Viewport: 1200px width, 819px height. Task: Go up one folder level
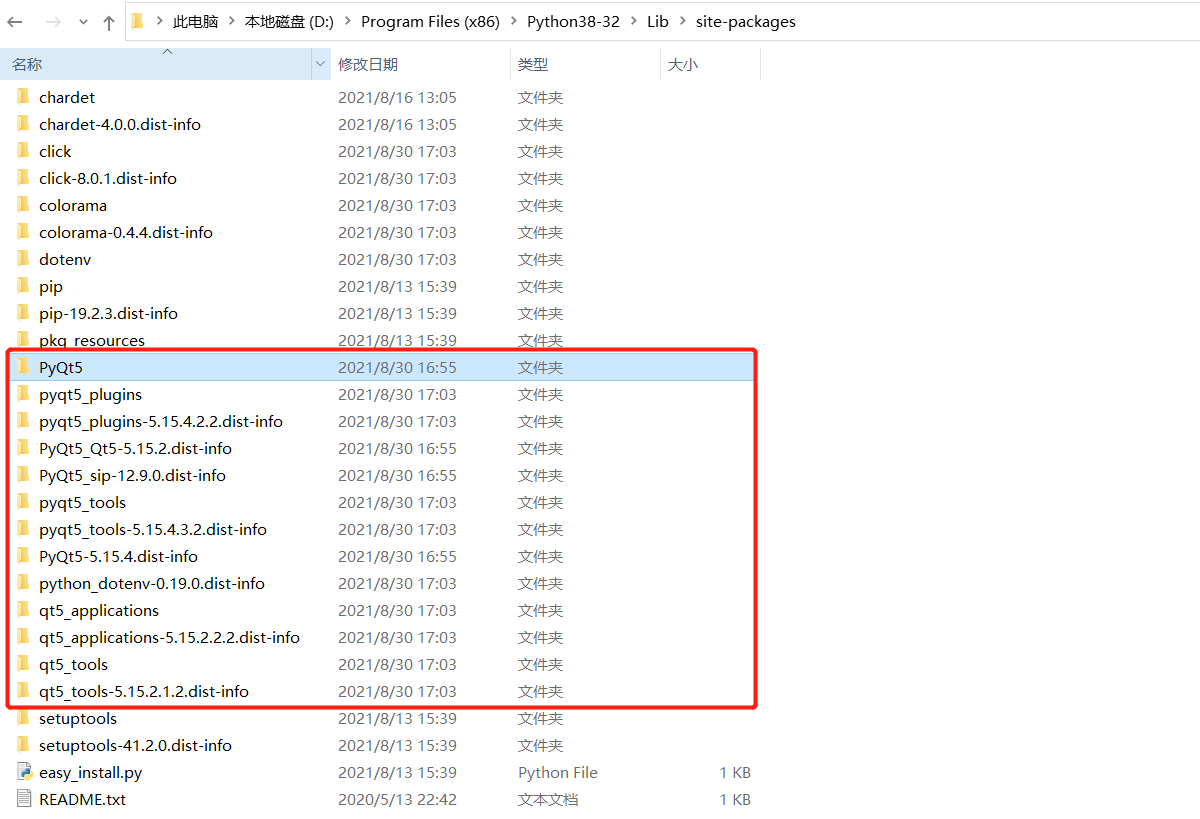tap(109, 21)
